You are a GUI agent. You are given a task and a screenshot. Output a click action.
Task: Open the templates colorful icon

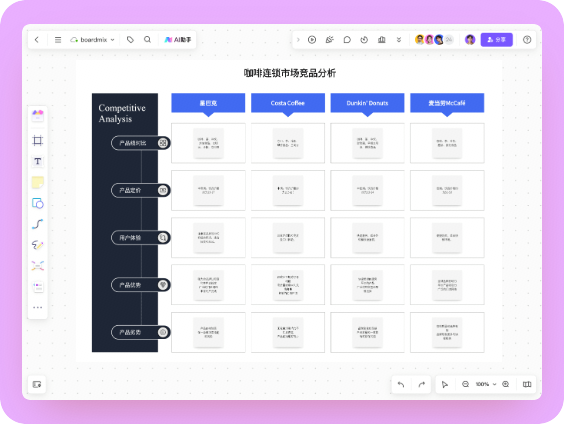38,115
